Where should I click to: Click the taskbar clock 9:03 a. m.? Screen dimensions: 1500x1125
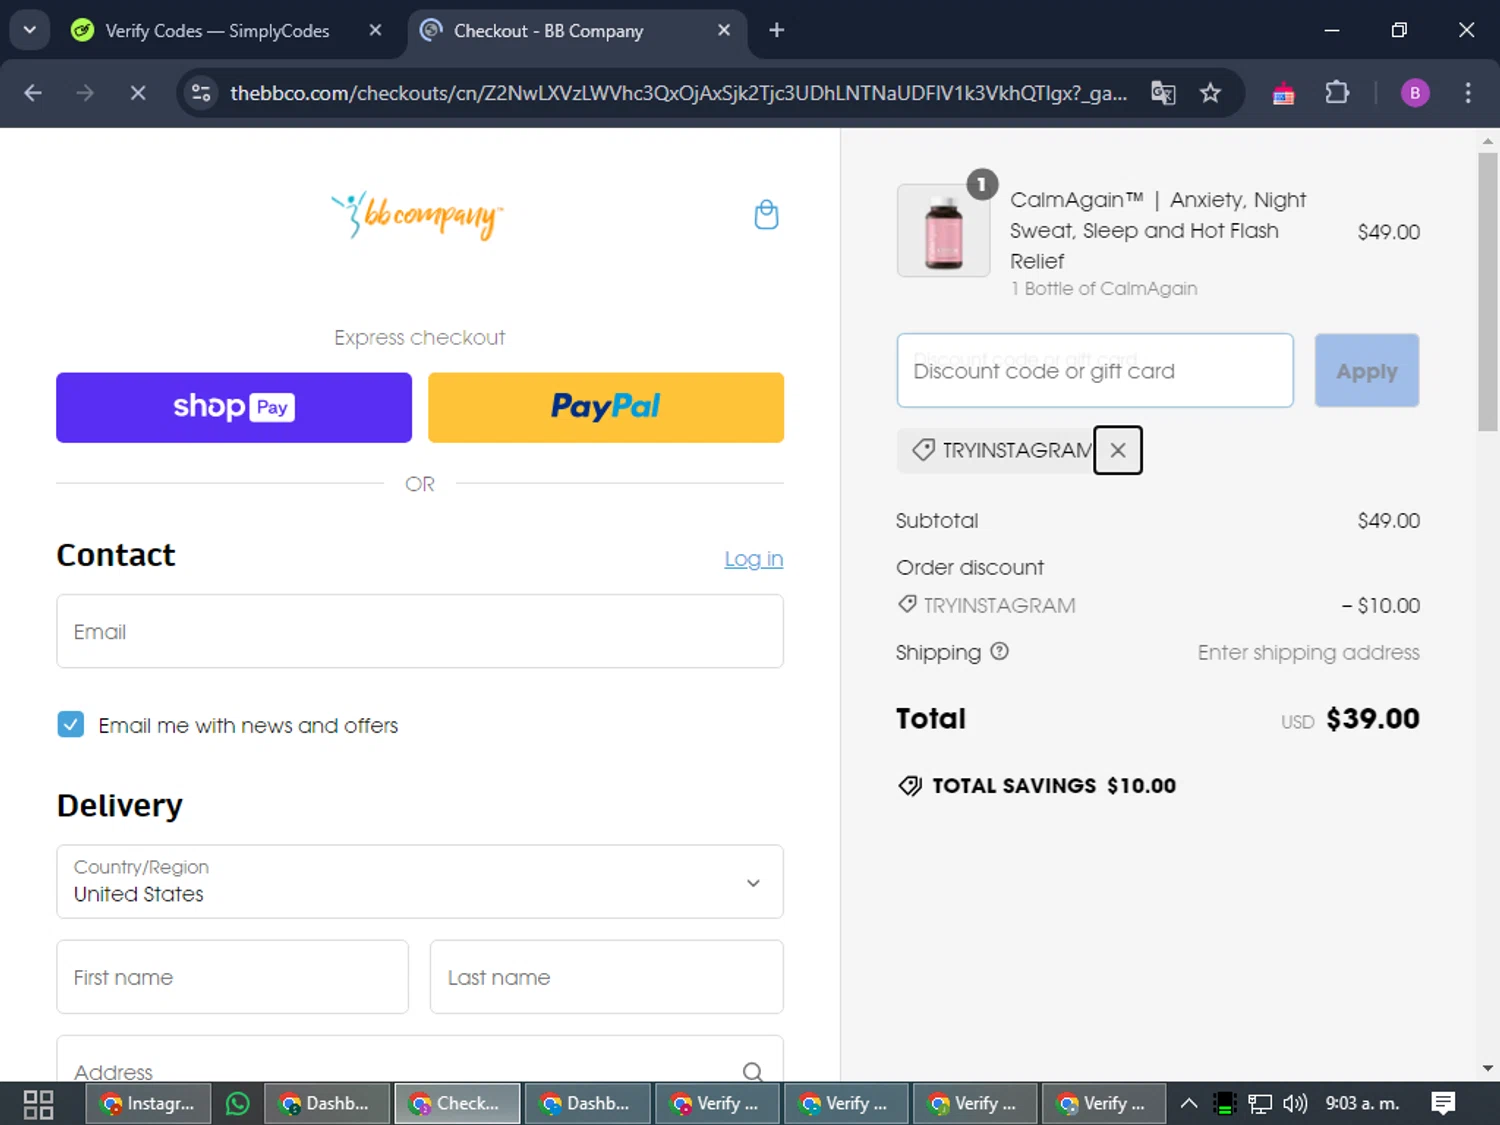pos(1362,1104)
